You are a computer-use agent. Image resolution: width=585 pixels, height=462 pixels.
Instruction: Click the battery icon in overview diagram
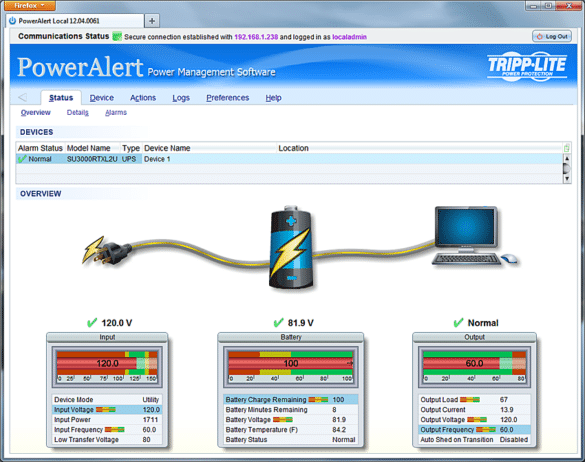tap(291, 247)
